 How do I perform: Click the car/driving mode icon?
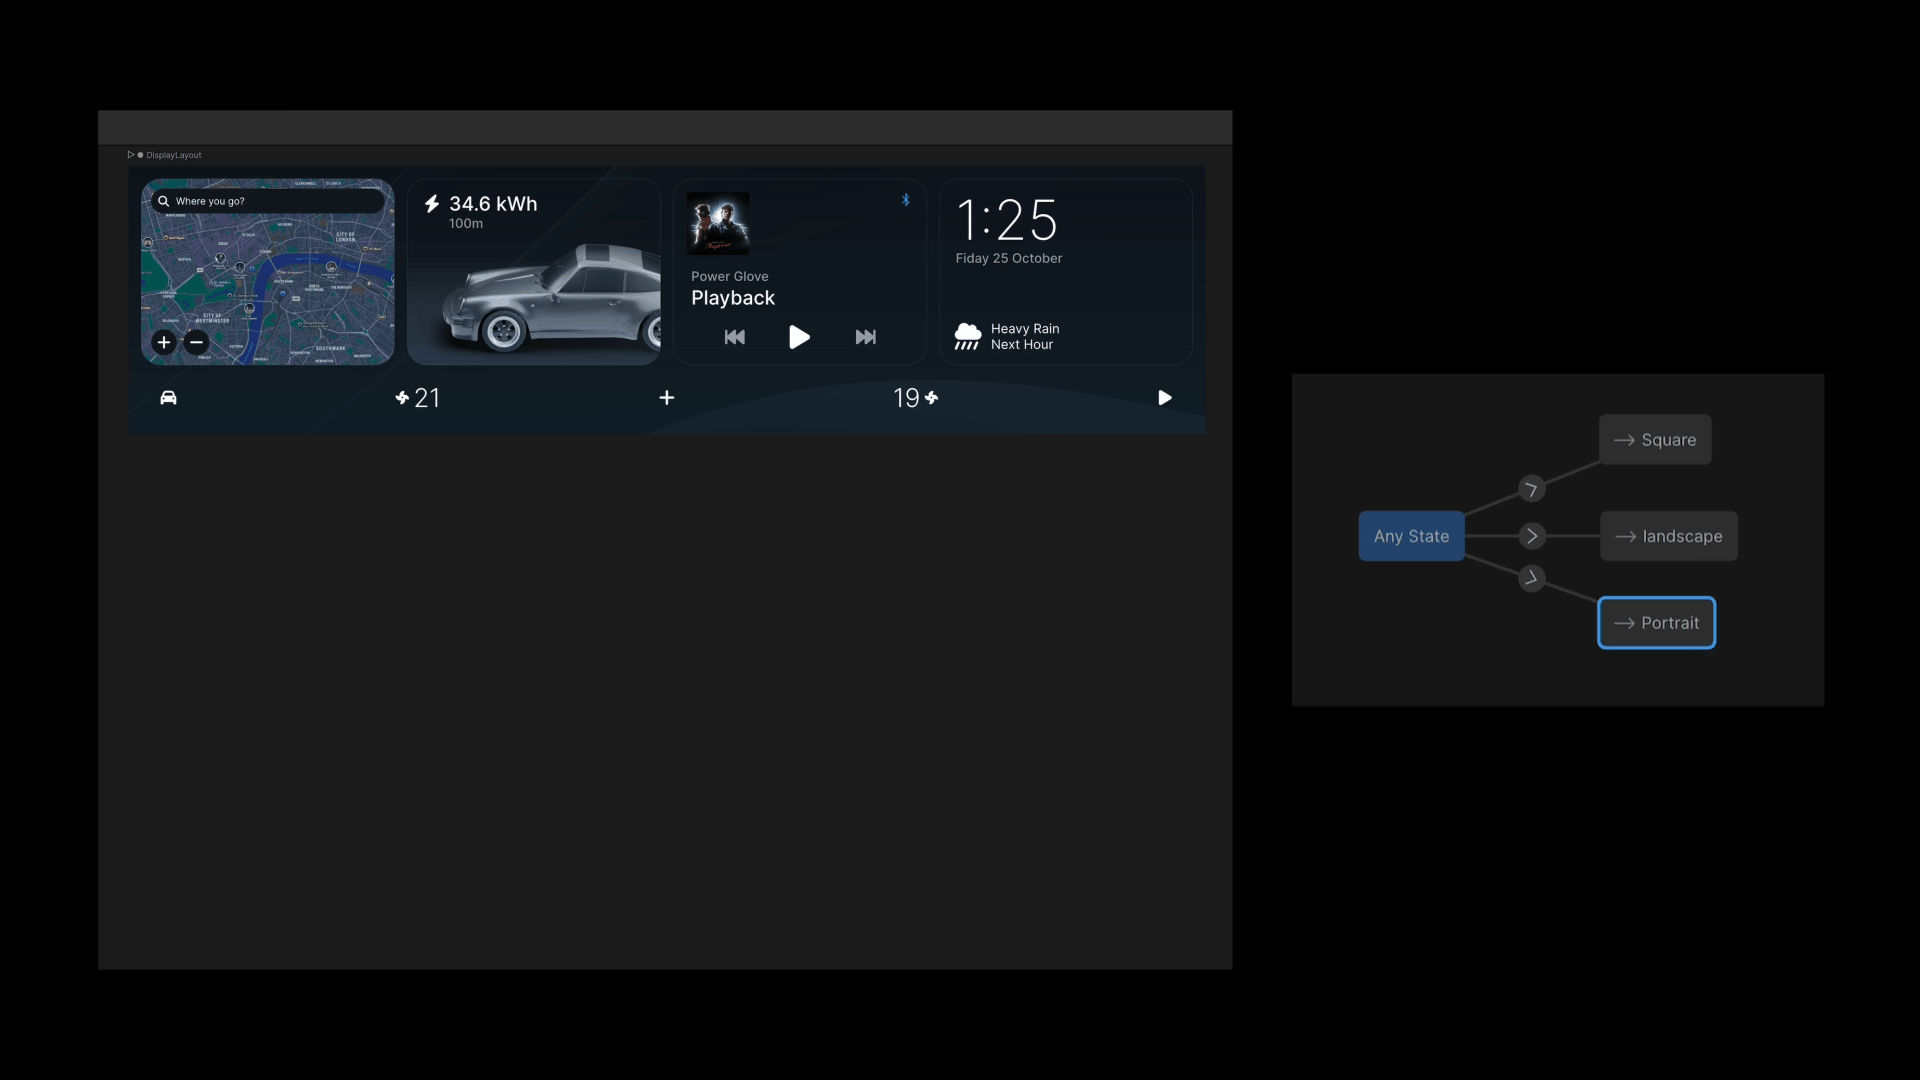tap(167, 397)
